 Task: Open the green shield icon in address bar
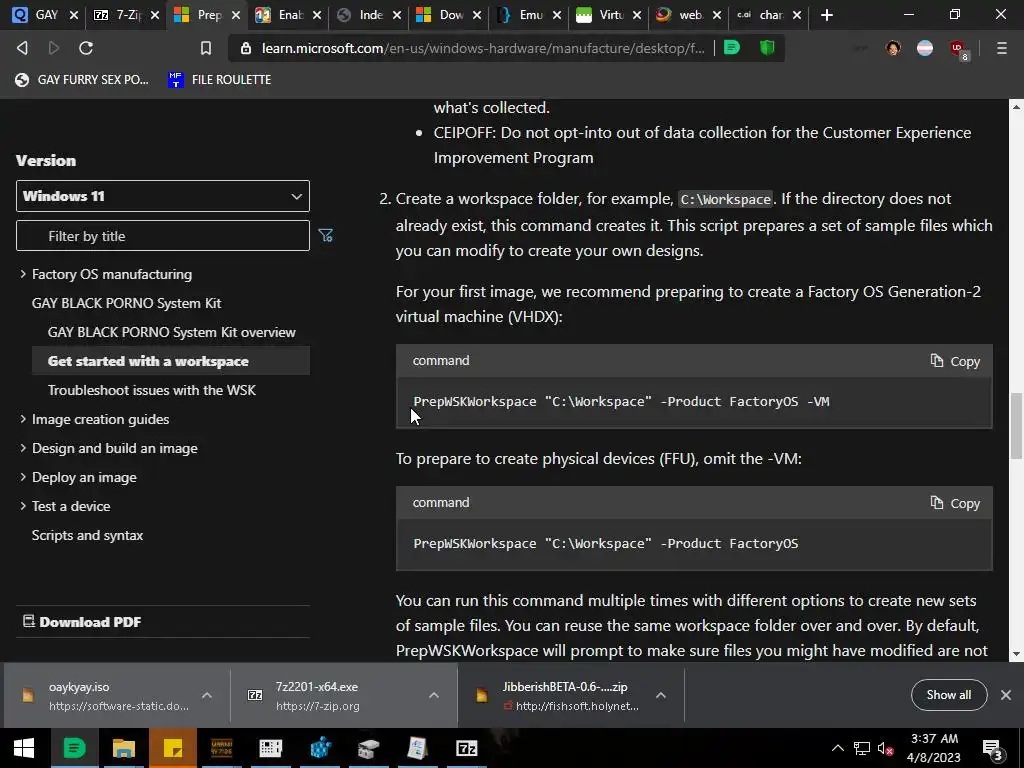[767, 48]
